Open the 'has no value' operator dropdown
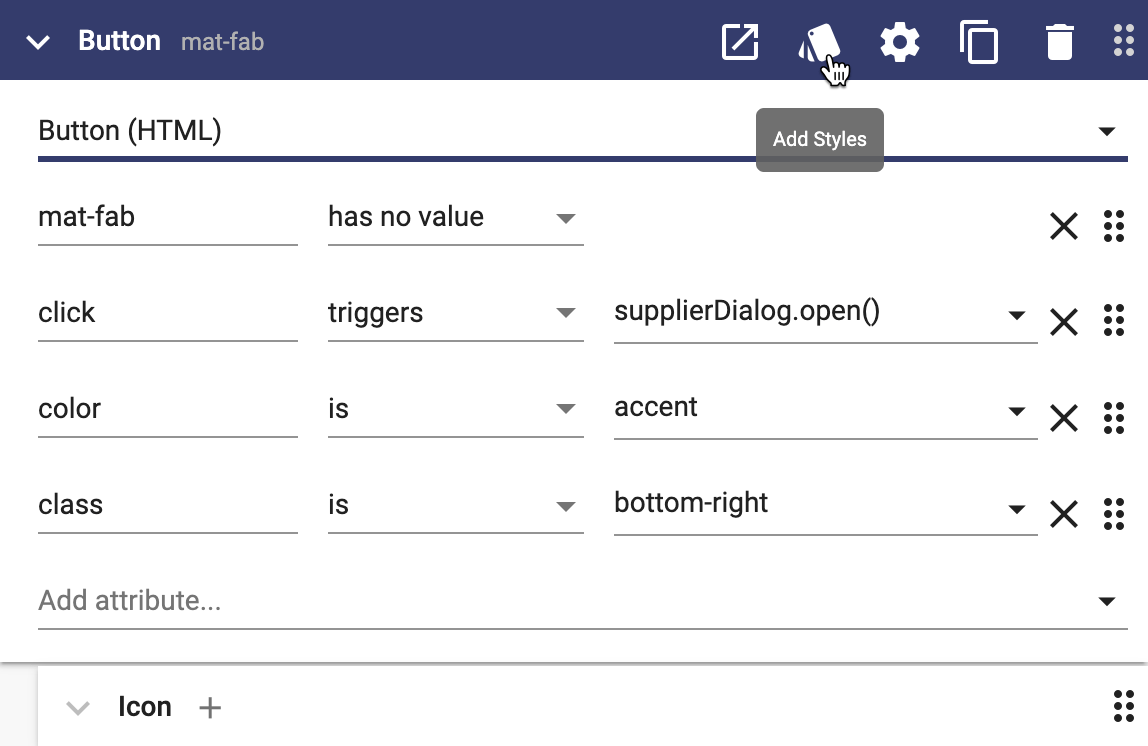Image resolution: width=1148 pixels, height=746 pixels. [x=565, y=218]
